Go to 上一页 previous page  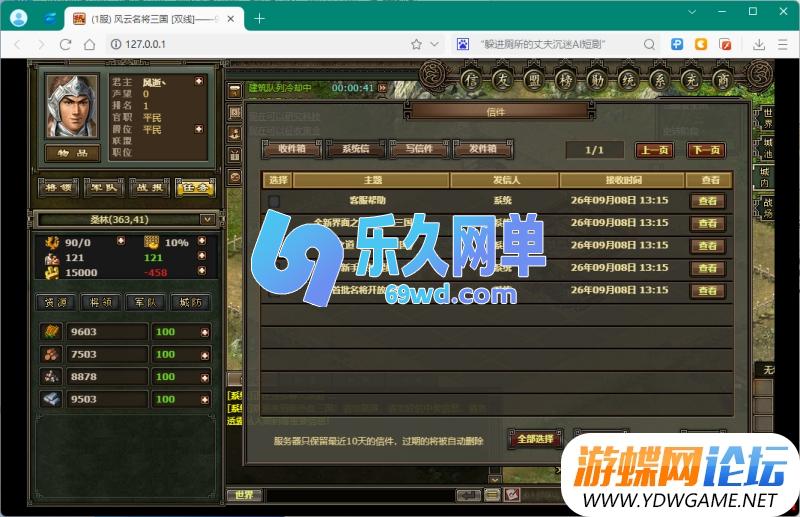coord(654,150)
